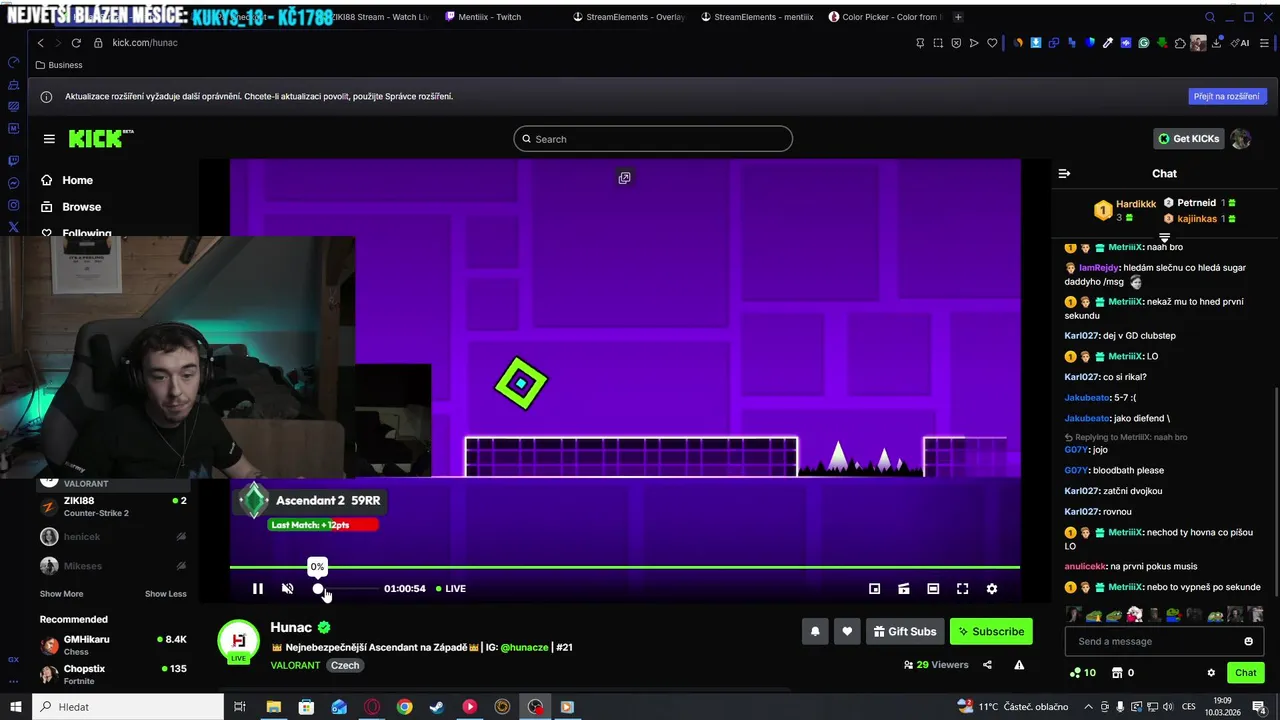
Task: Collapse the chat panel
Action: click(x=1064, y=174)
